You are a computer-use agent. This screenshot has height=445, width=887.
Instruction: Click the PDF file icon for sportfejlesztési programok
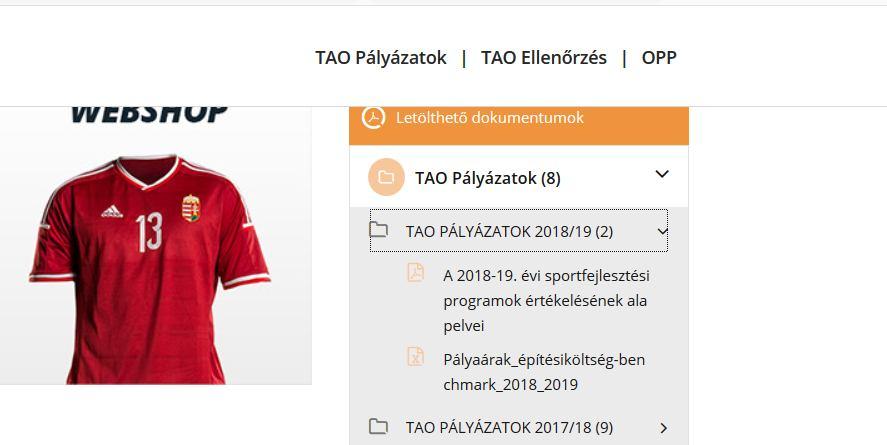point(416,272)
